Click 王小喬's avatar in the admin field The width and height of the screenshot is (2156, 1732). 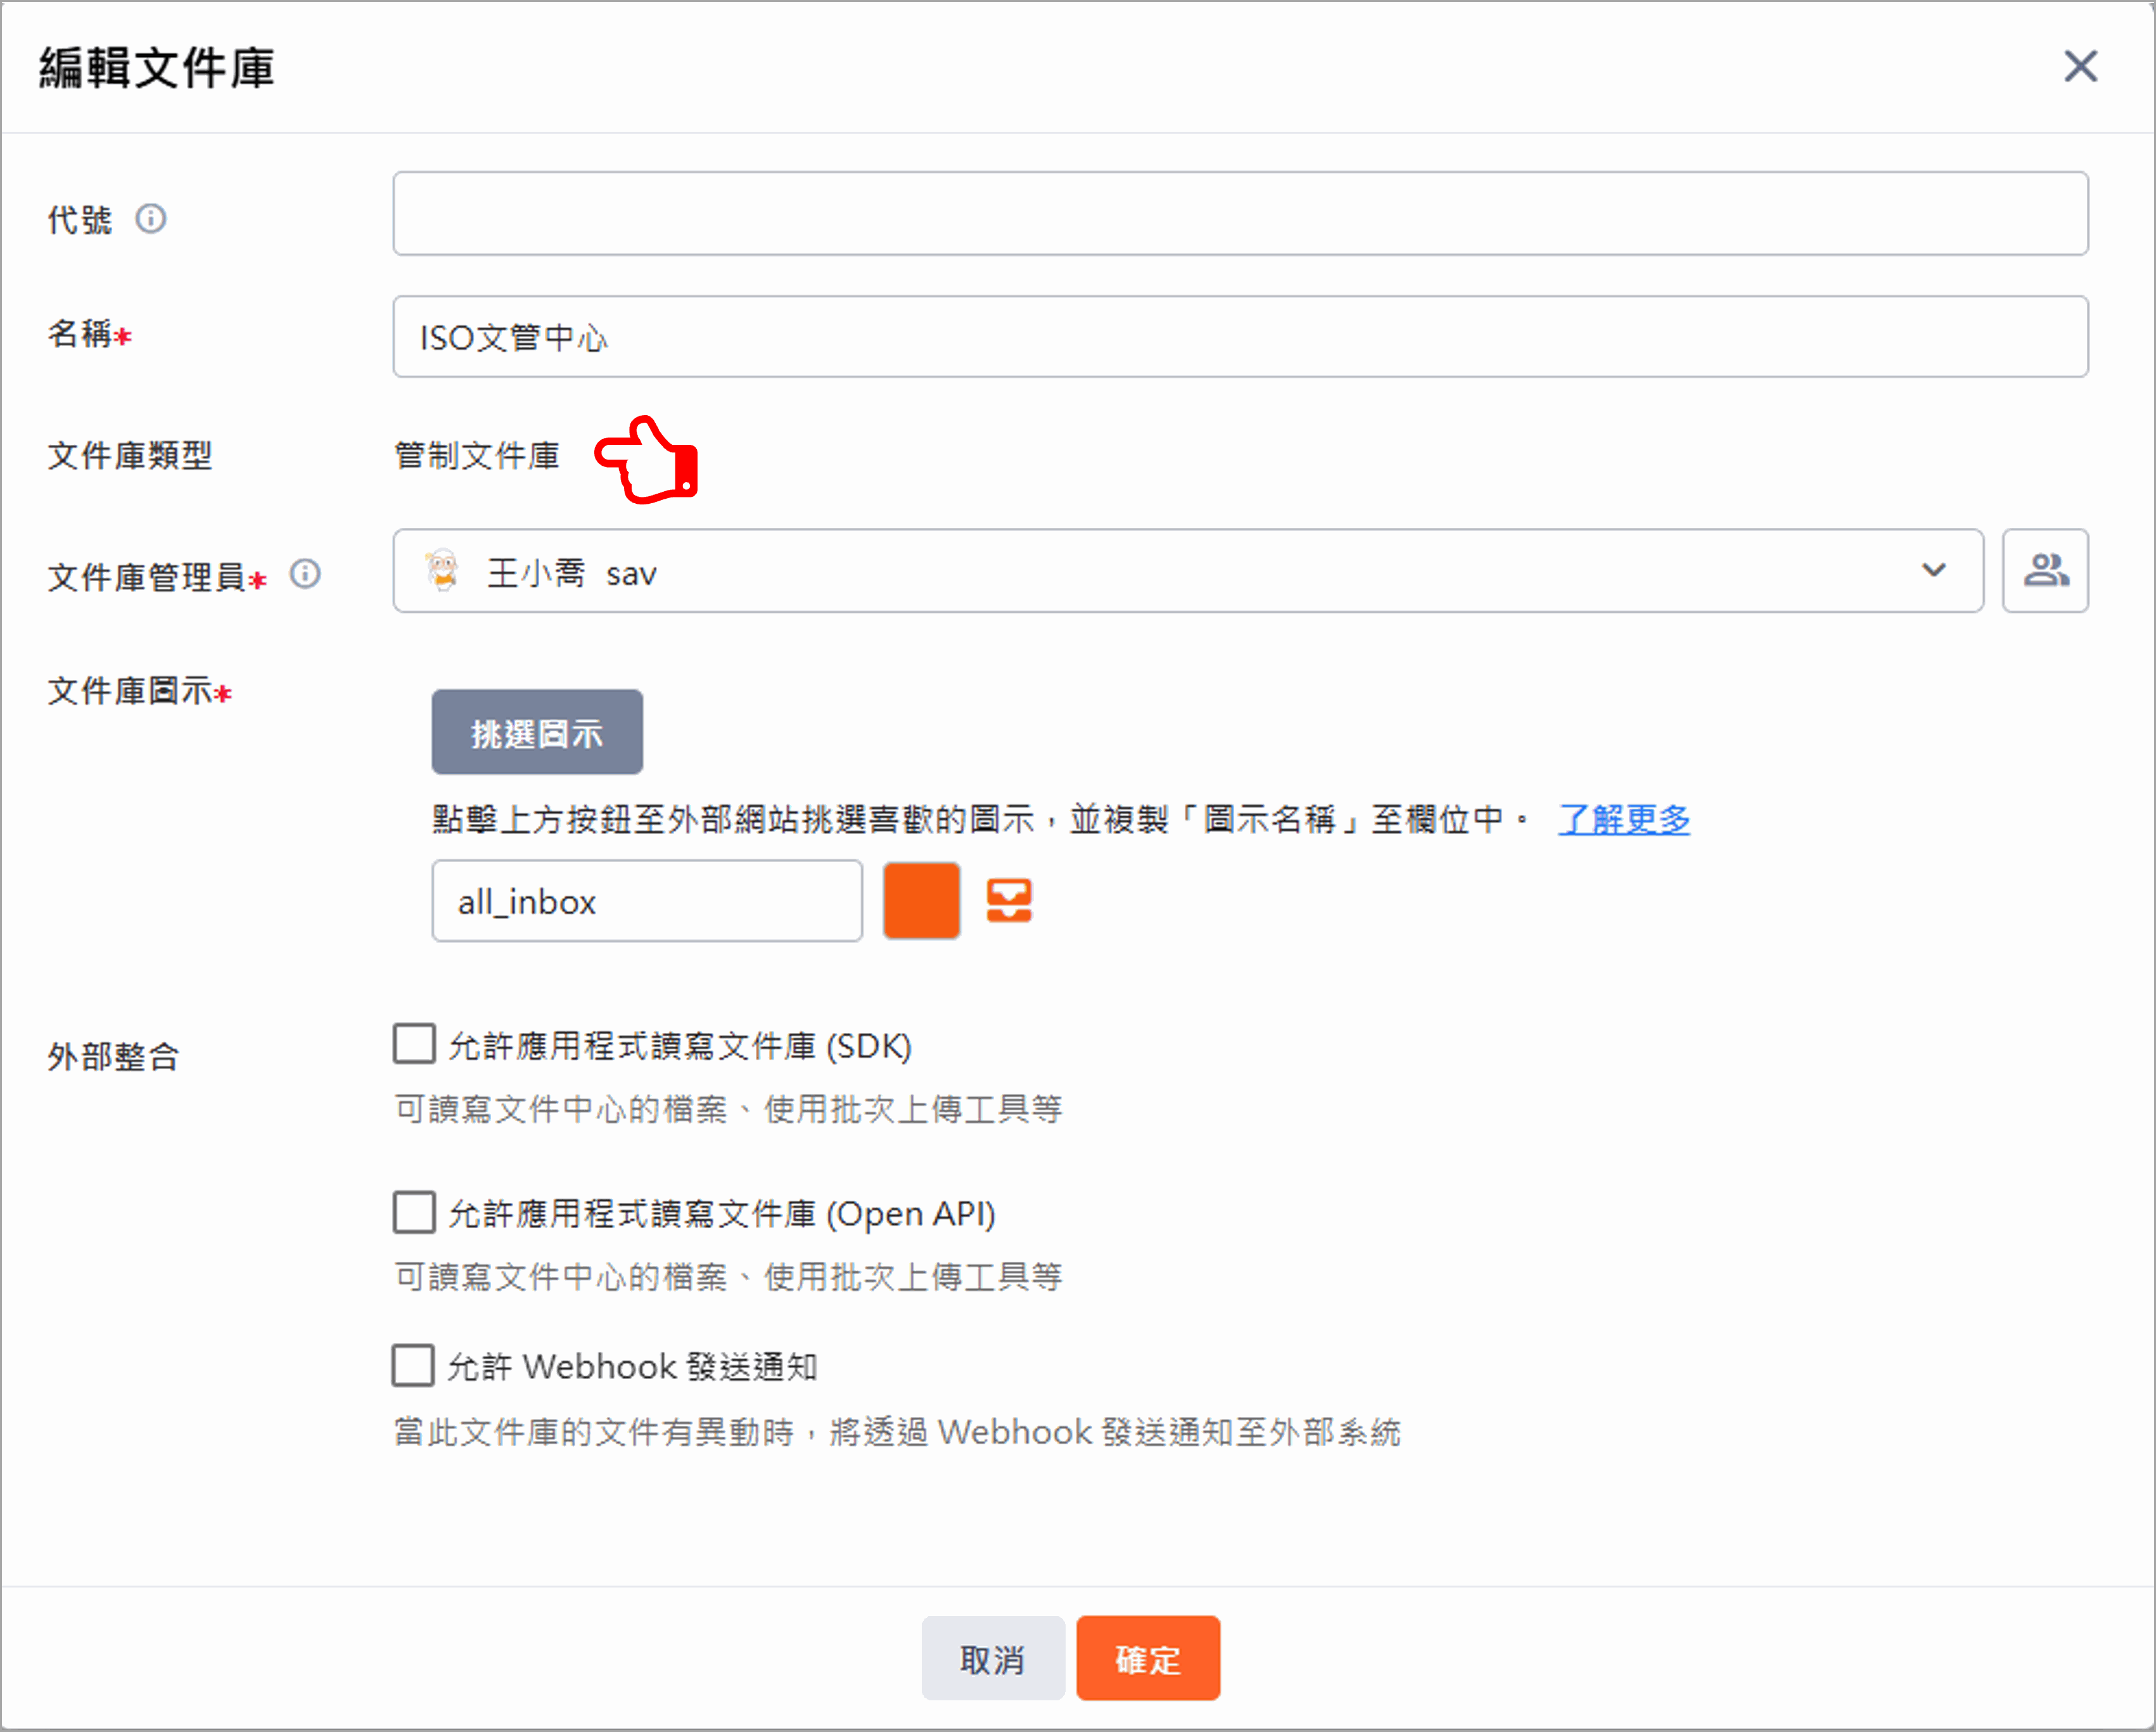443,570
